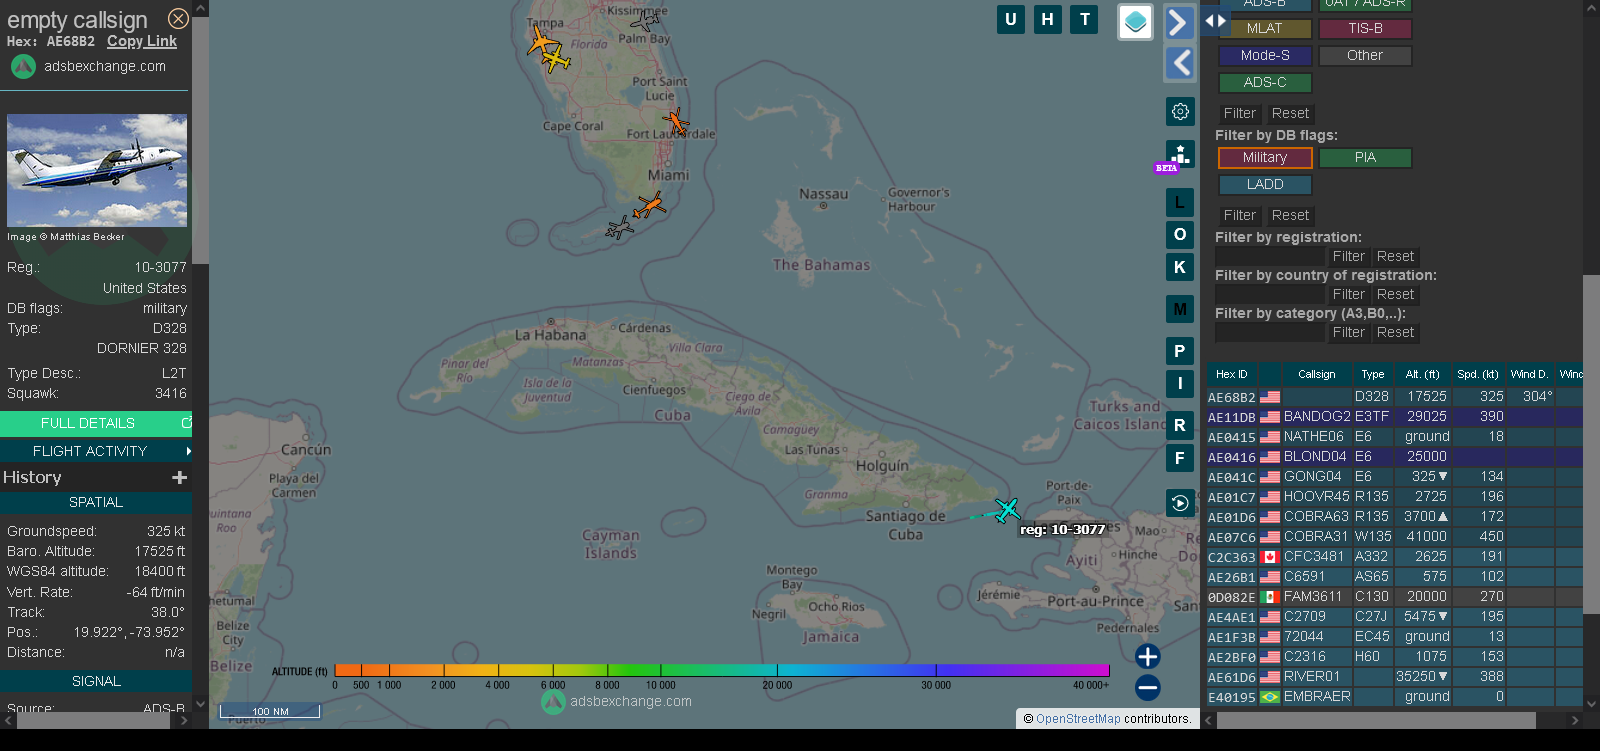1600x751 pixels.
Task: Click the aircraft table horizontal scrollbar
Action: coord(1376,720)
